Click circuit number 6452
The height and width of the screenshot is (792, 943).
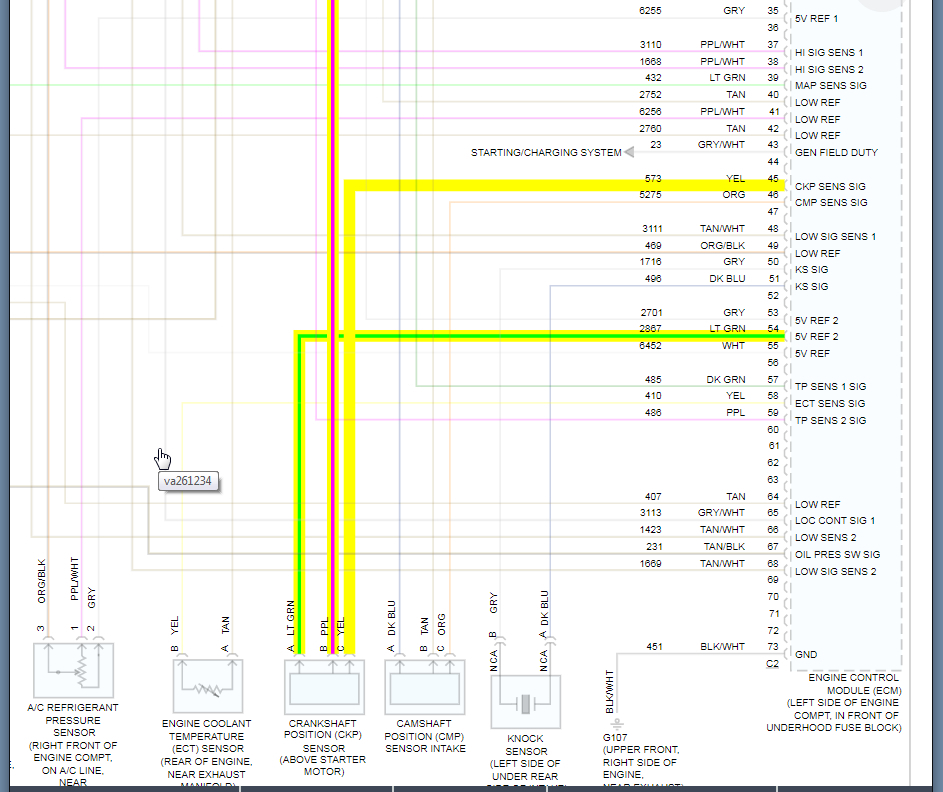tap(650, 346)
